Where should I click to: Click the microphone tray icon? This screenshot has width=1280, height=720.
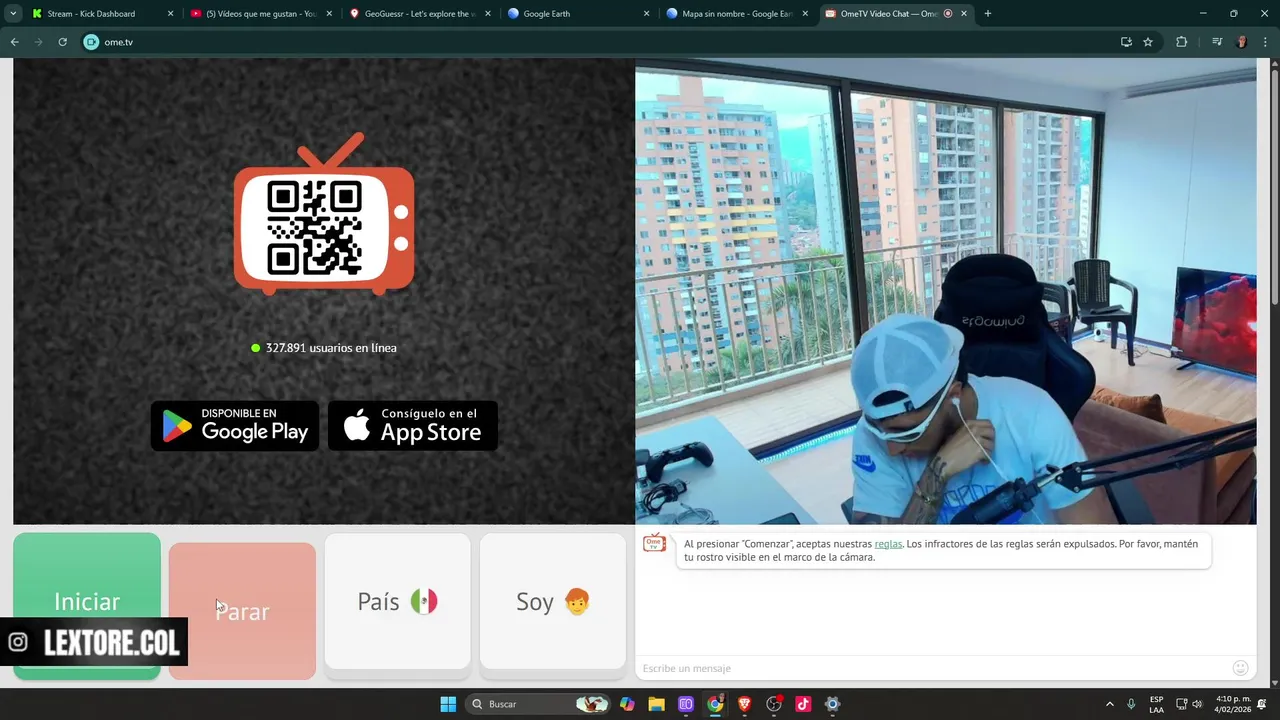pos(1131,704)
